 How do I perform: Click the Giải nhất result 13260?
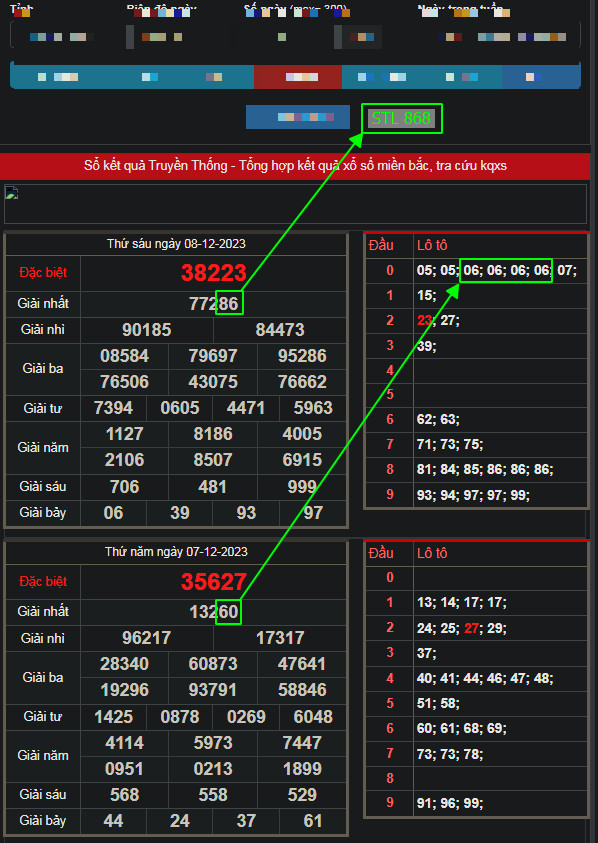213,612
